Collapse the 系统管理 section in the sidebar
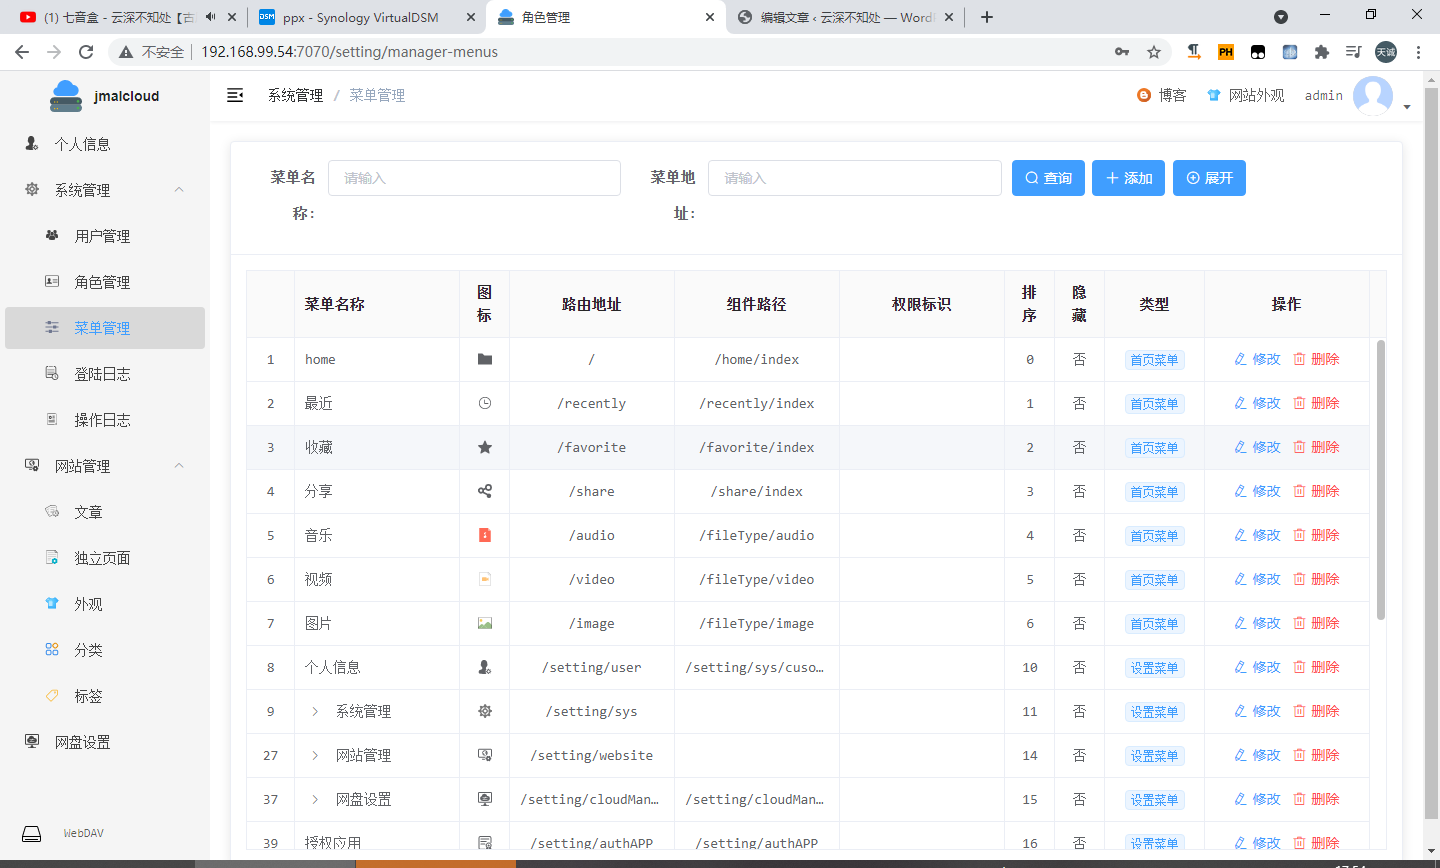The image size is (1440, 868). [x=178, y=189]
